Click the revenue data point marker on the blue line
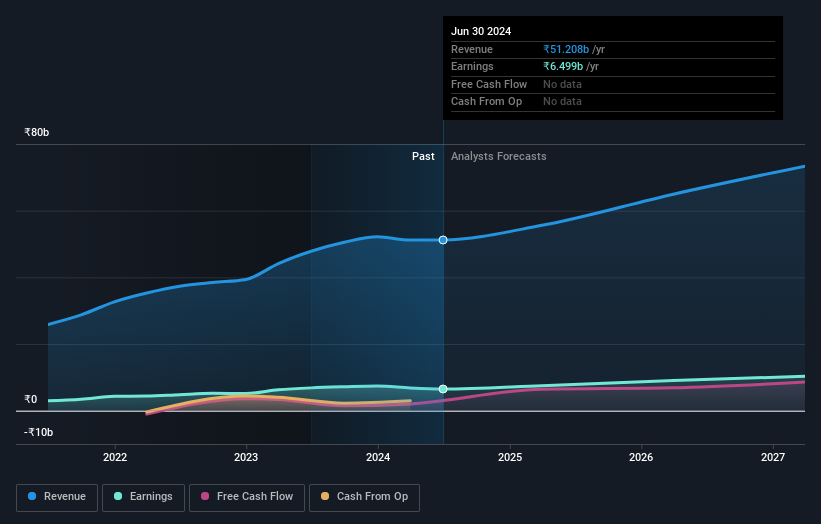821x524 pixels. click(x=443, y=240)
